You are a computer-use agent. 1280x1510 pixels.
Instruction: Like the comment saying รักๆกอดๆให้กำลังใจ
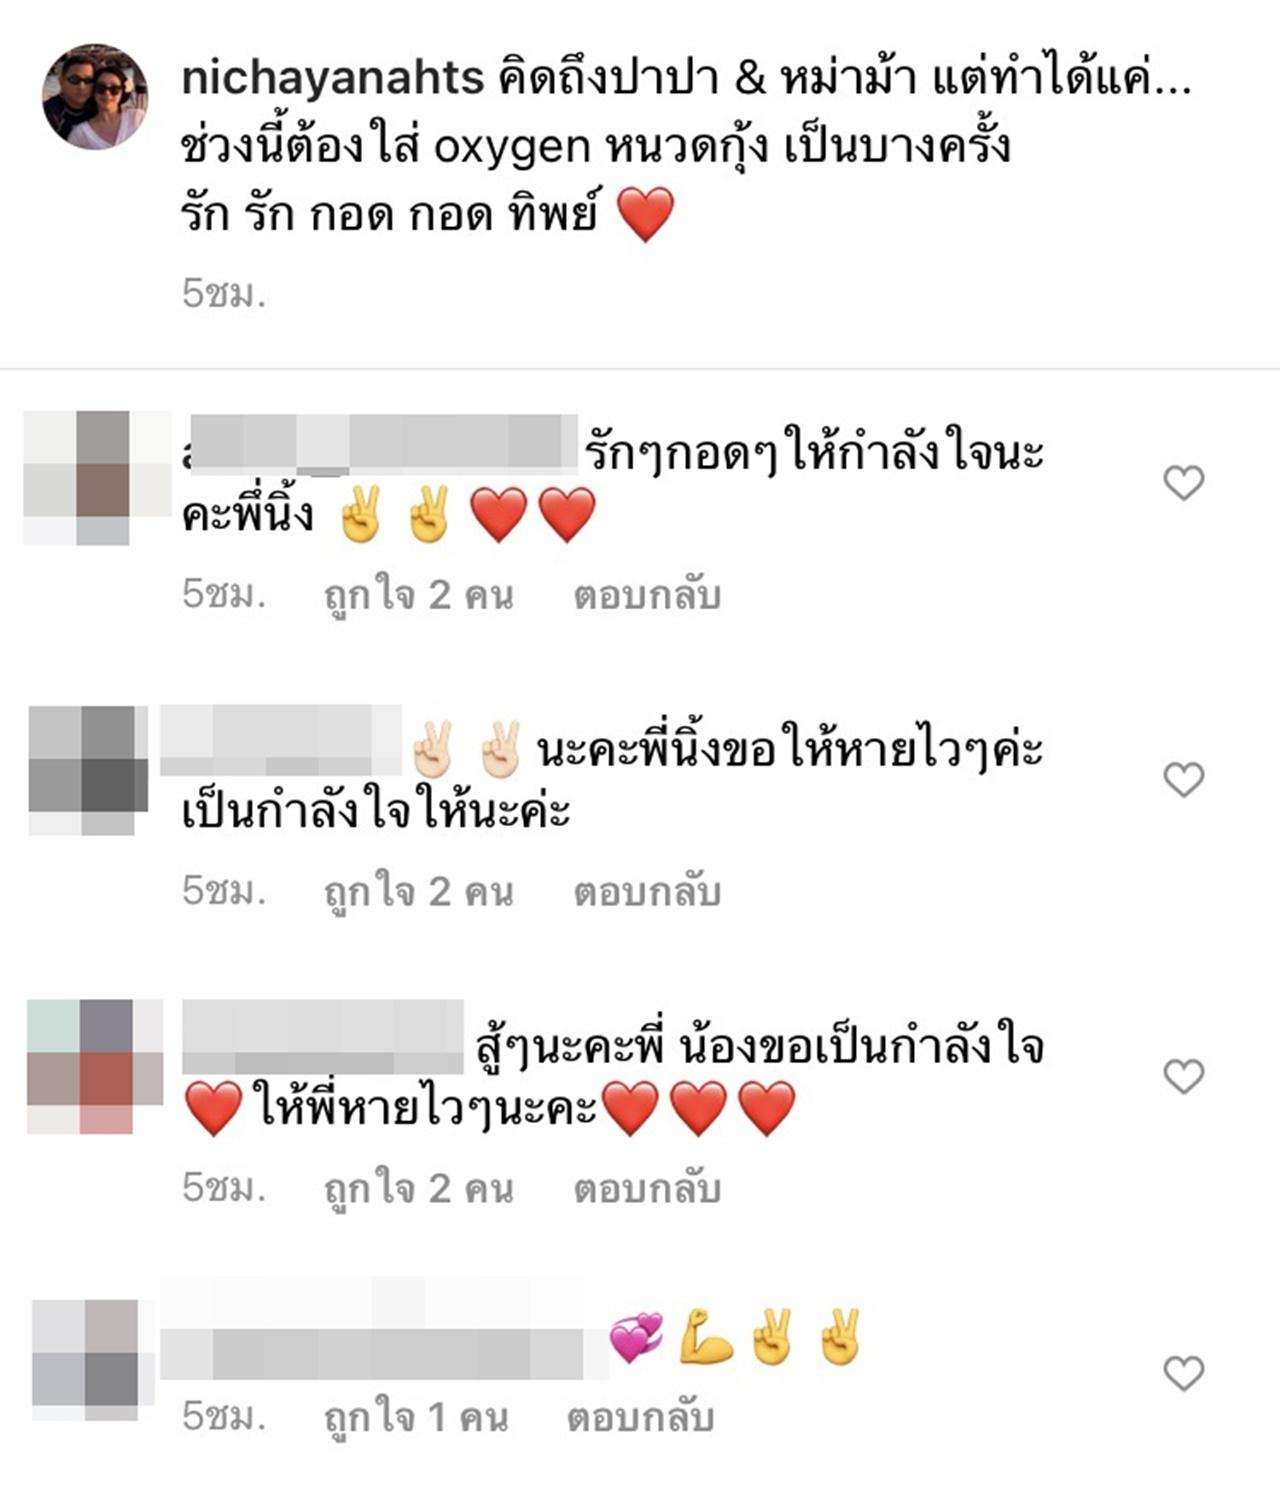click(1184, 483)
